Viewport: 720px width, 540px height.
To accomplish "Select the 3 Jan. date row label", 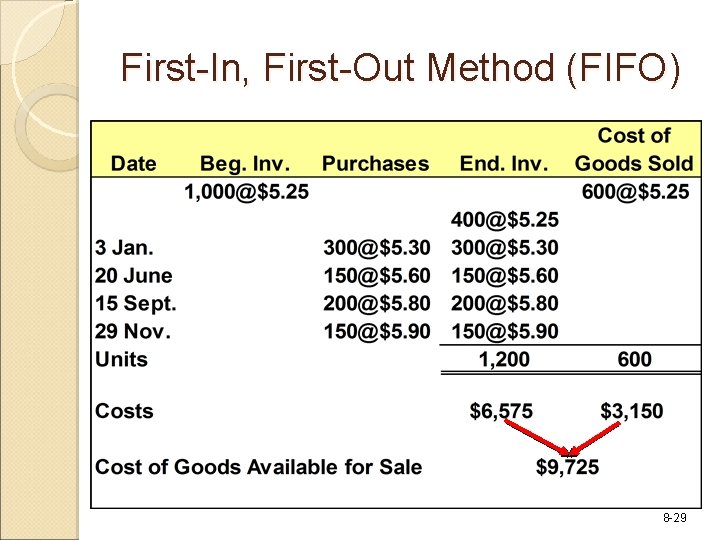I will point(124,248).
